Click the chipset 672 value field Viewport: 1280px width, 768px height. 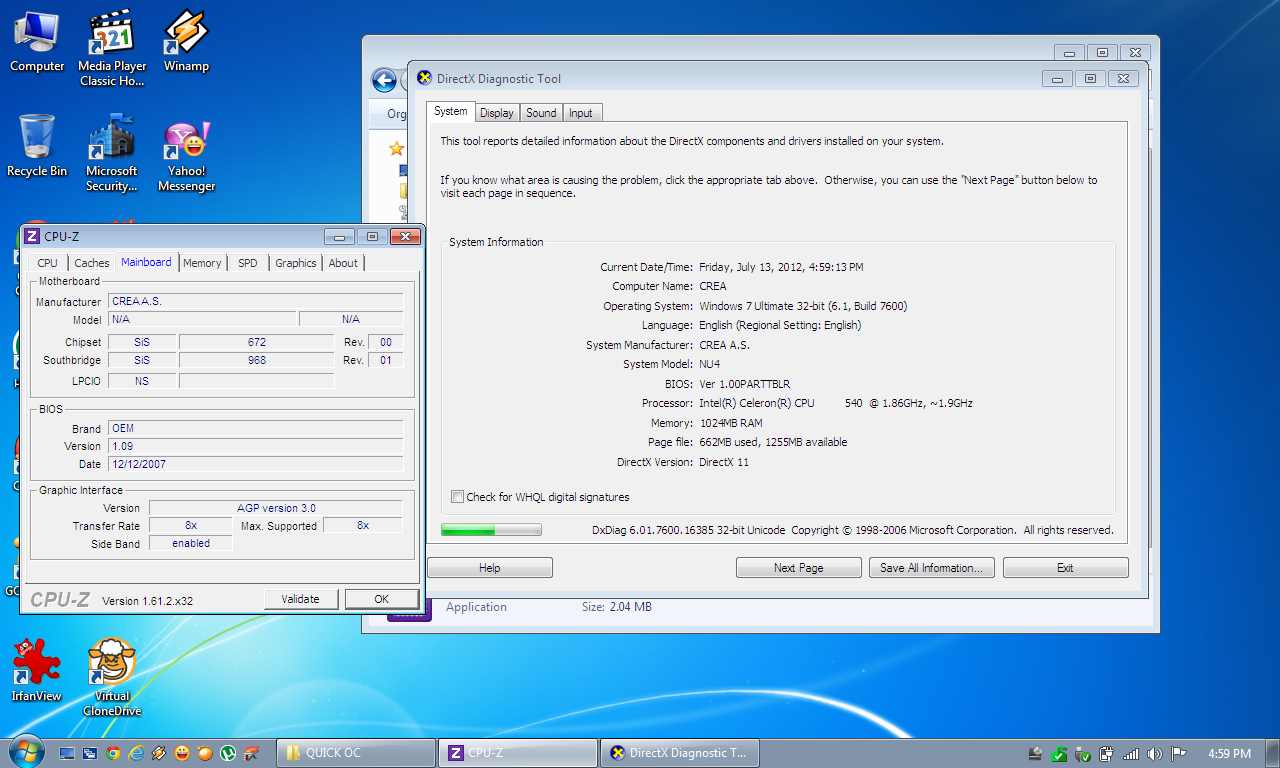[256, 342]
